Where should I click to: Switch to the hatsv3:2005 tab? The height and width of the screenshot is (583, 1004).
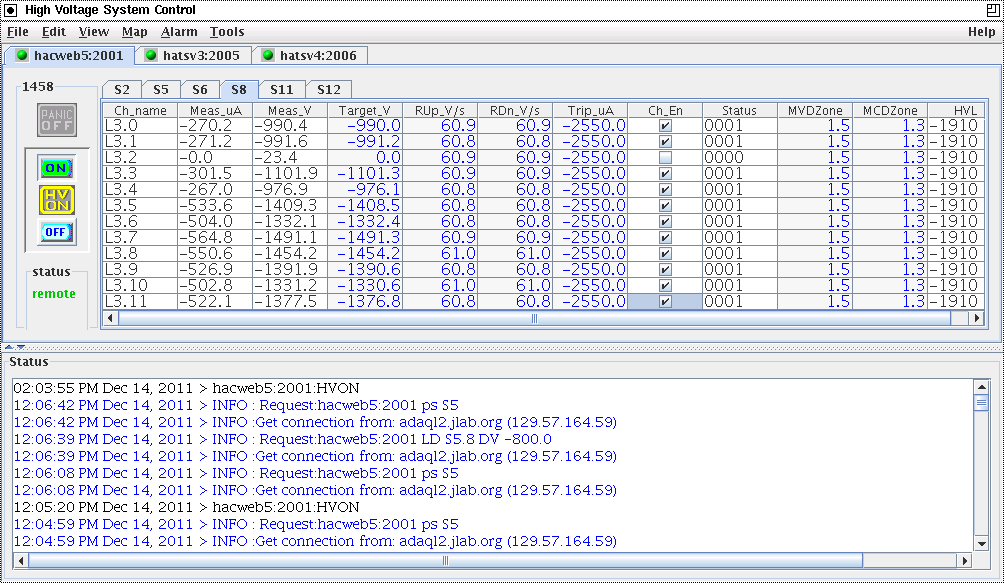(x=194, y=56)
